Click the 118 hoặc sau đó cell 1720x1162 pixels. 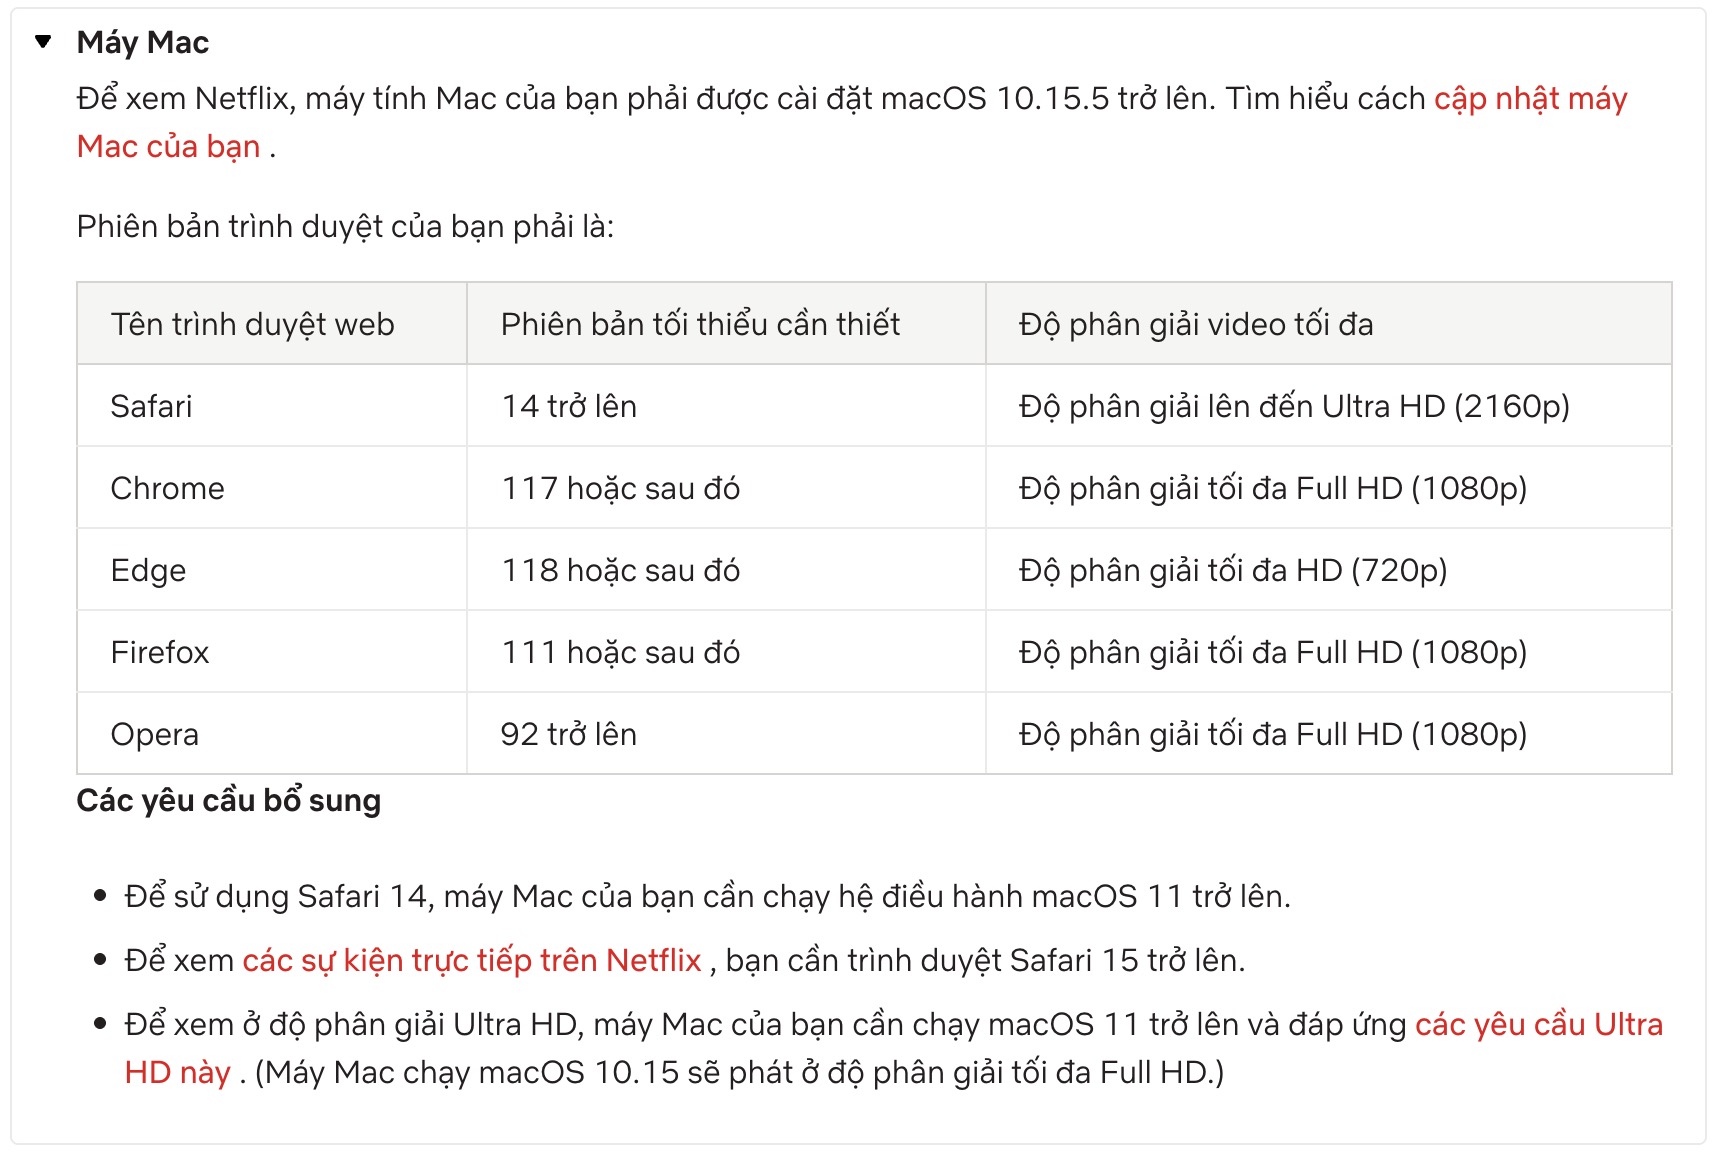pos(726,570)
